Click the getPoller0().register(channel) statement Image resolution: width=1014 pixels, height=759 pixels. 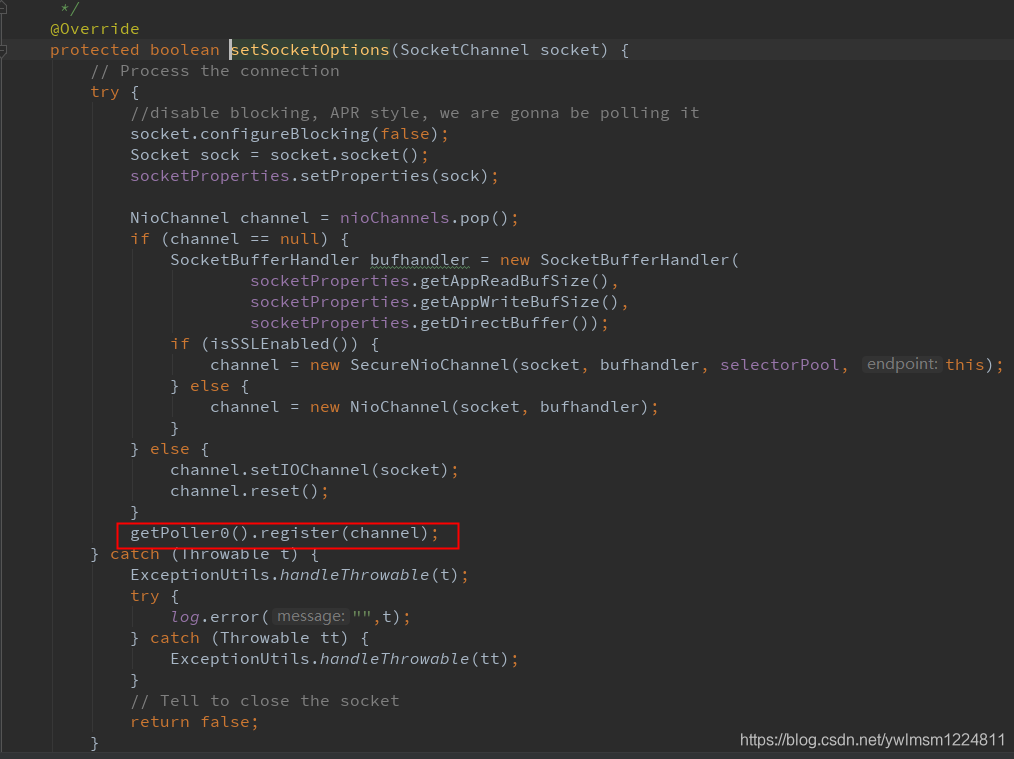[x=285, y=533]
